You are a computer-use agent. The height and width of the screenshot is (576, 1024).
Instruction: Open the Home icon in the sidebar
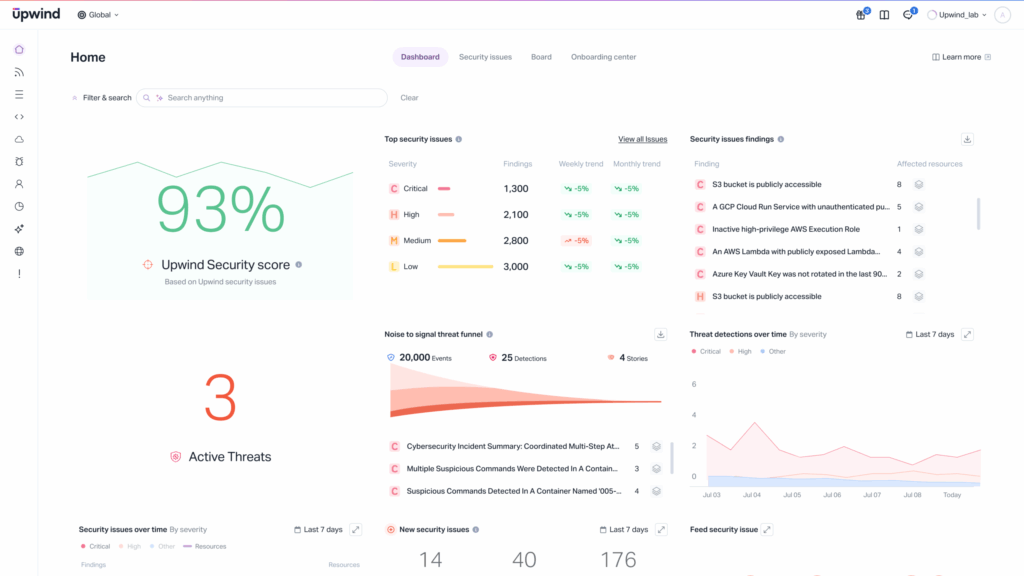(x=19, y=49)
